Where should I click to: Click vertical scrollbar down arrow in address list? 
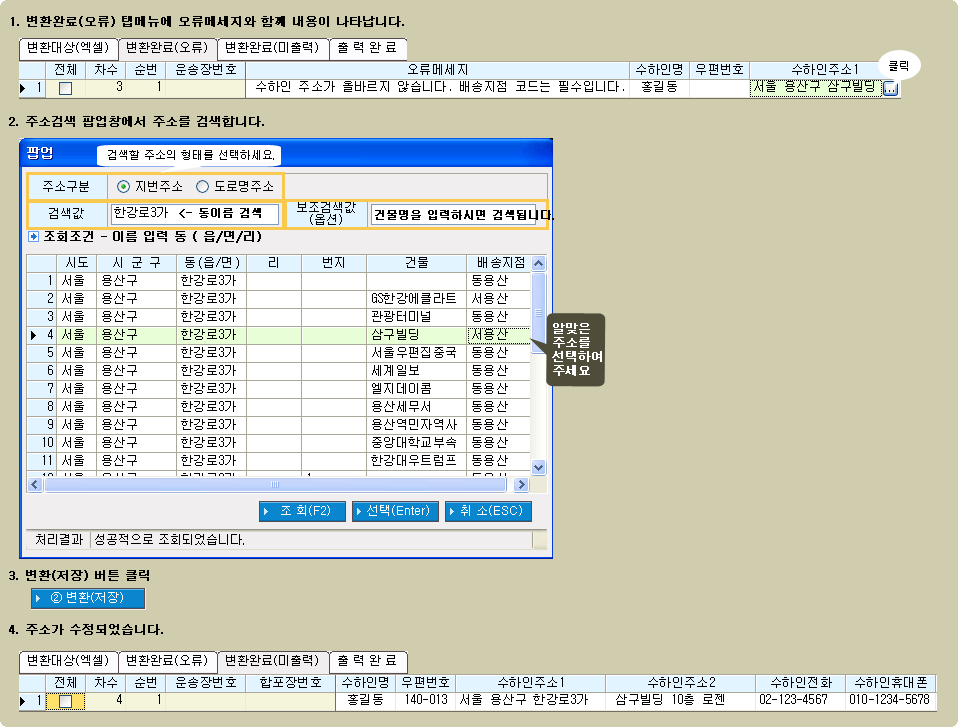tap(539, 467)
